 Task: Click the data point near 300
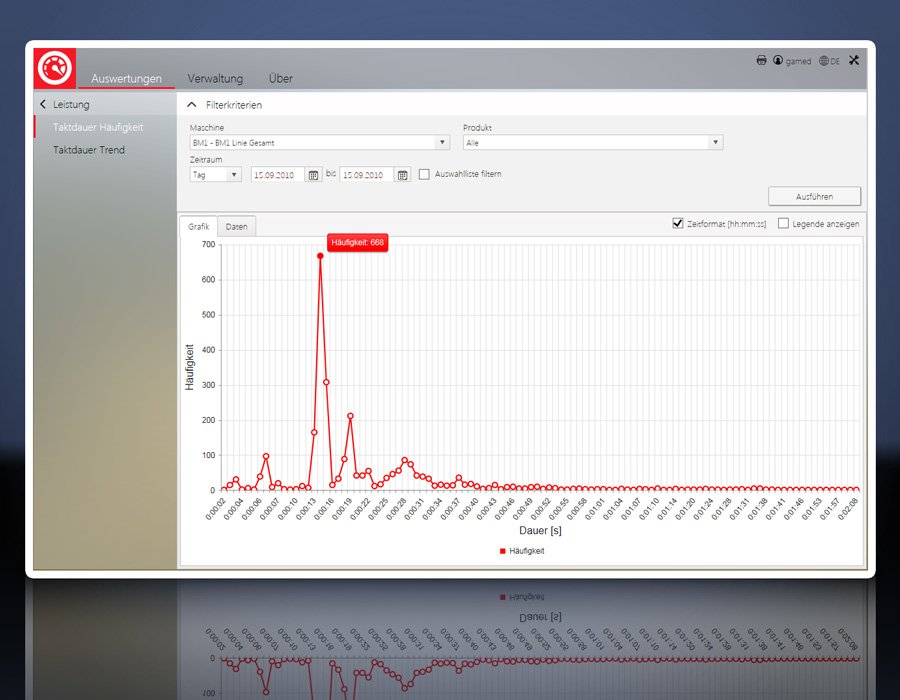(x=326, y=382)
